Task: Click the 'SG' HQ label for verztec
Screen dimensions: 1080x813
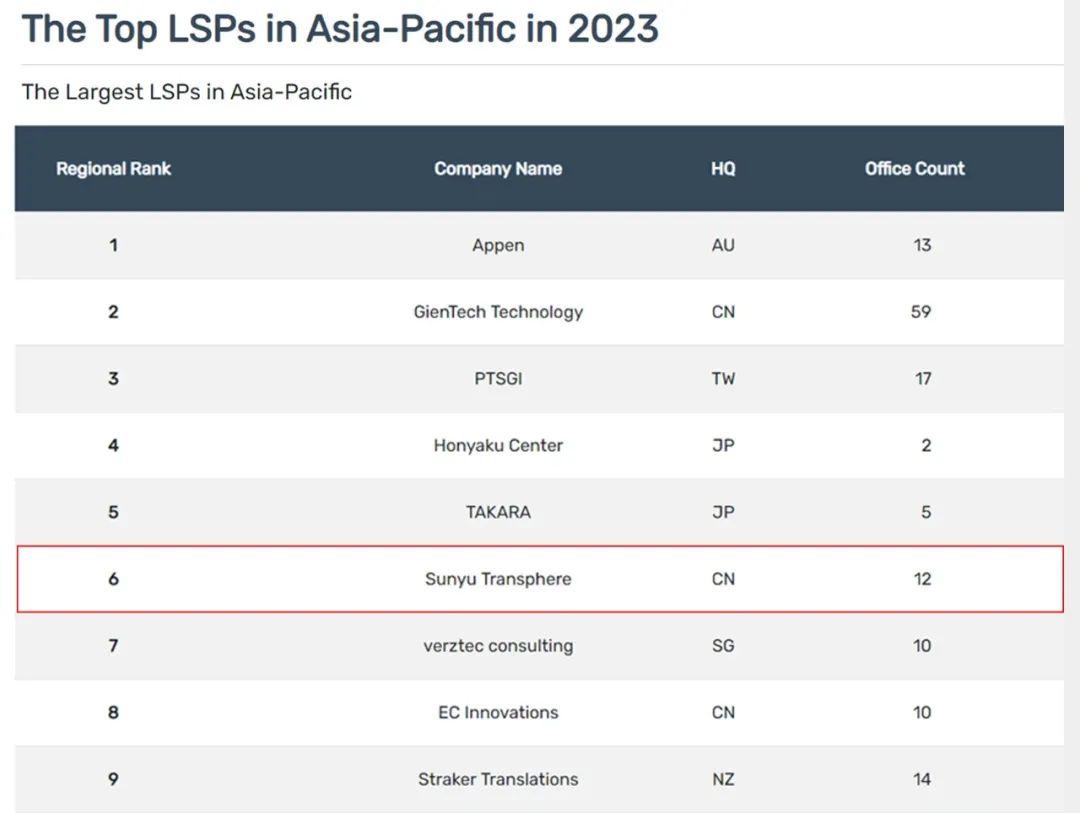Action: pos(723,646)
